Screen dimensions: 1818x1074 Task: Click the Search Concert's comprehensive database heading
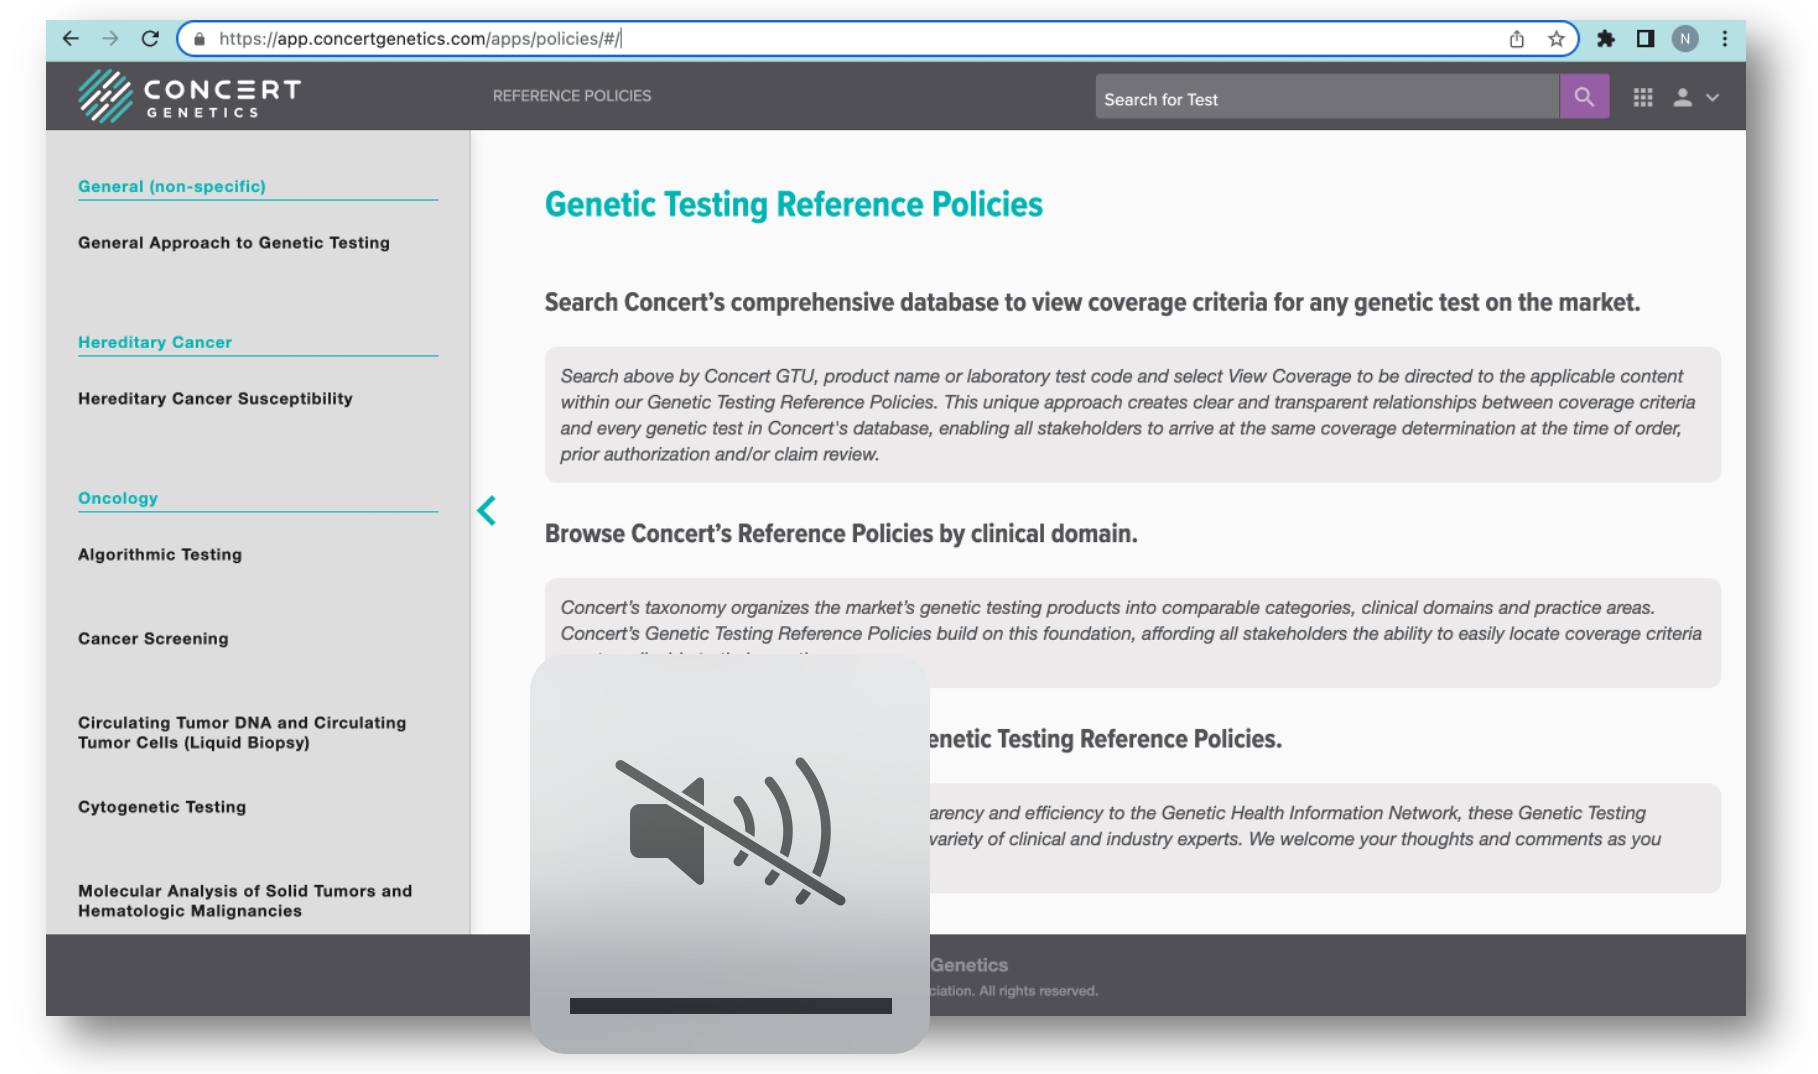point(1092,303)
